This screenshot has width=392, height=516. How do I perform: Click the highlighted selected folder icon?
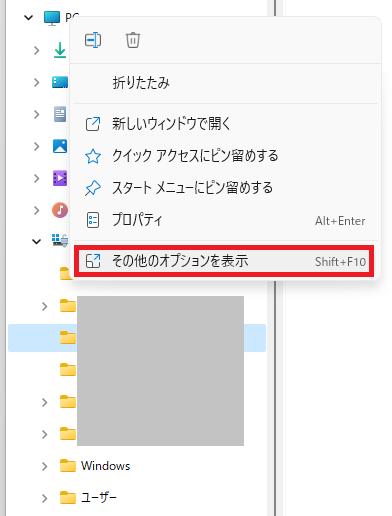click(x=68, y=338)
